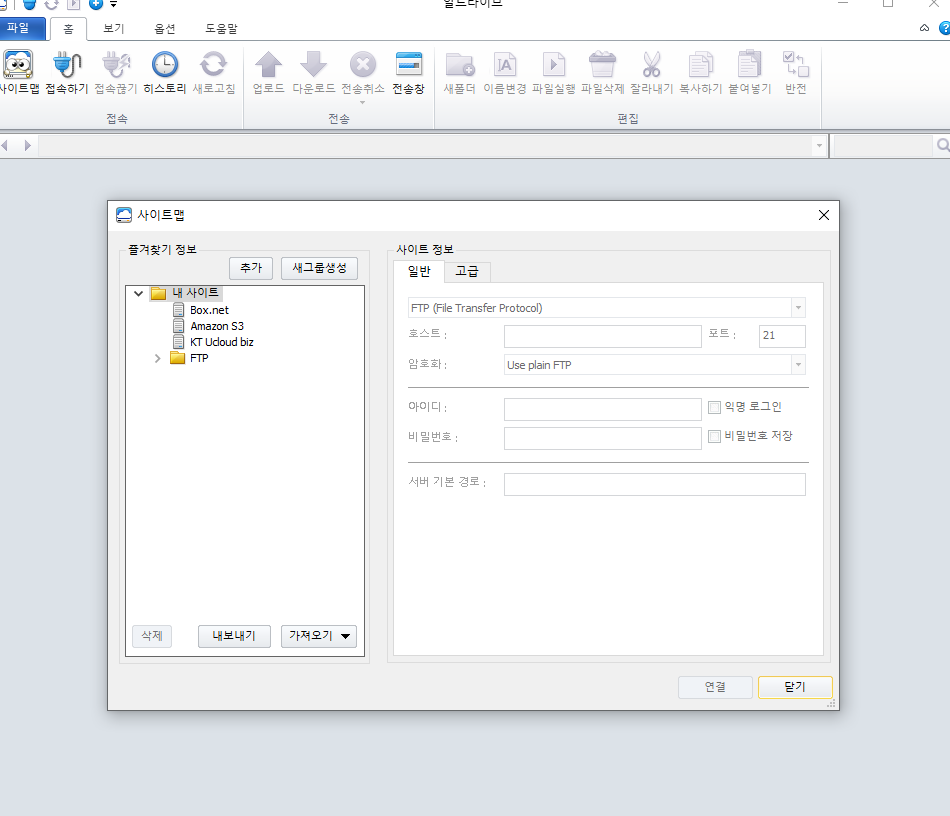Image resolution: width=950 pixels, height=816 pixels.
Task: Switch to the 고급 tab
Action: (x=467, y=271)
